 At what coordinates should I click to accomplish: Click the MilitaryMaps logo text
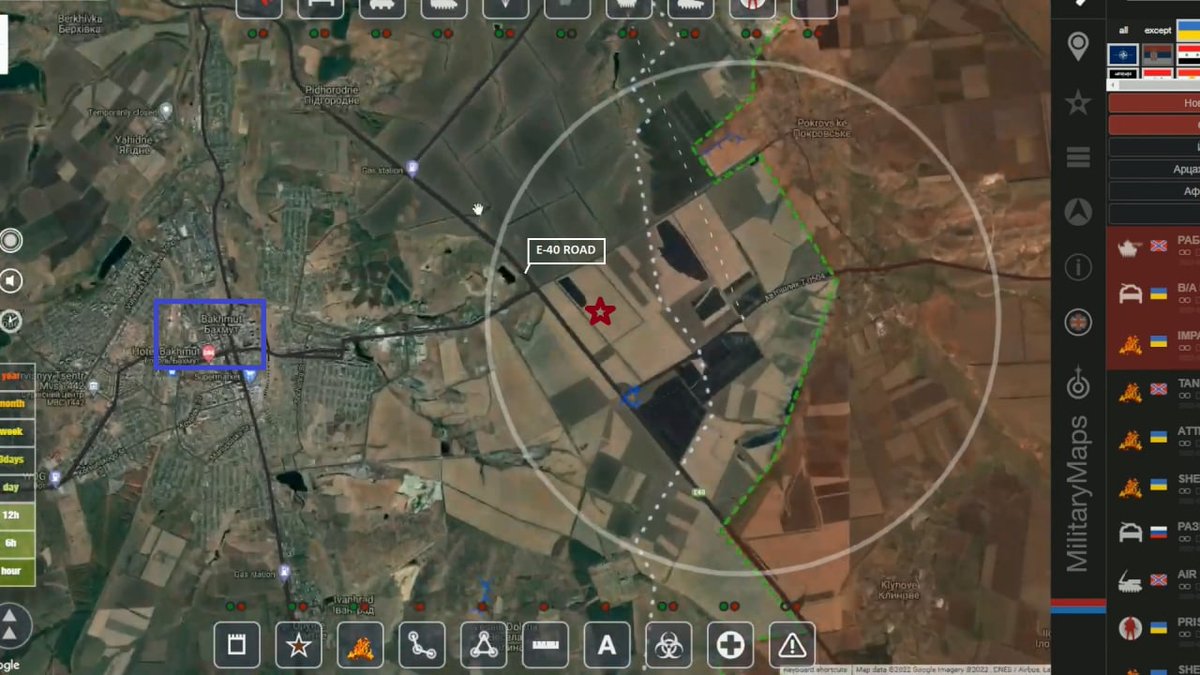1078,494
